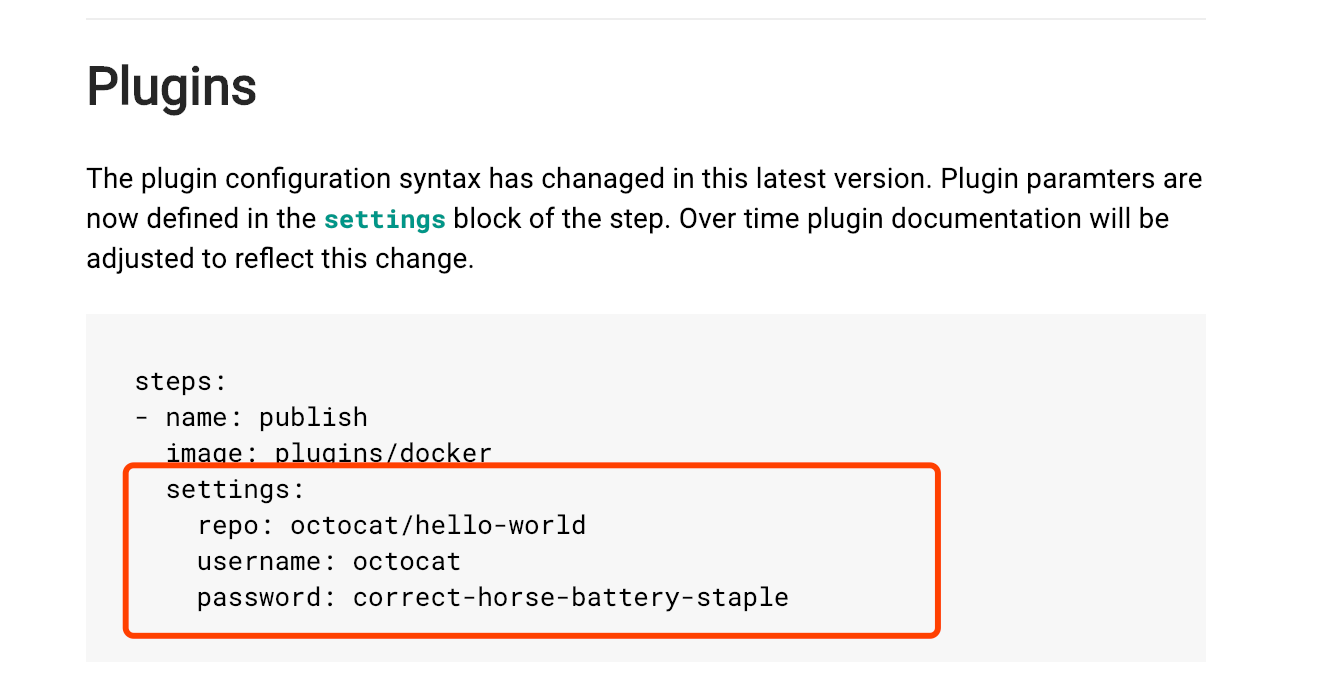Viewport: 1340px width, 690px height.
Task: Click the "- name:" key in the code block
Action: pos(196,417)
